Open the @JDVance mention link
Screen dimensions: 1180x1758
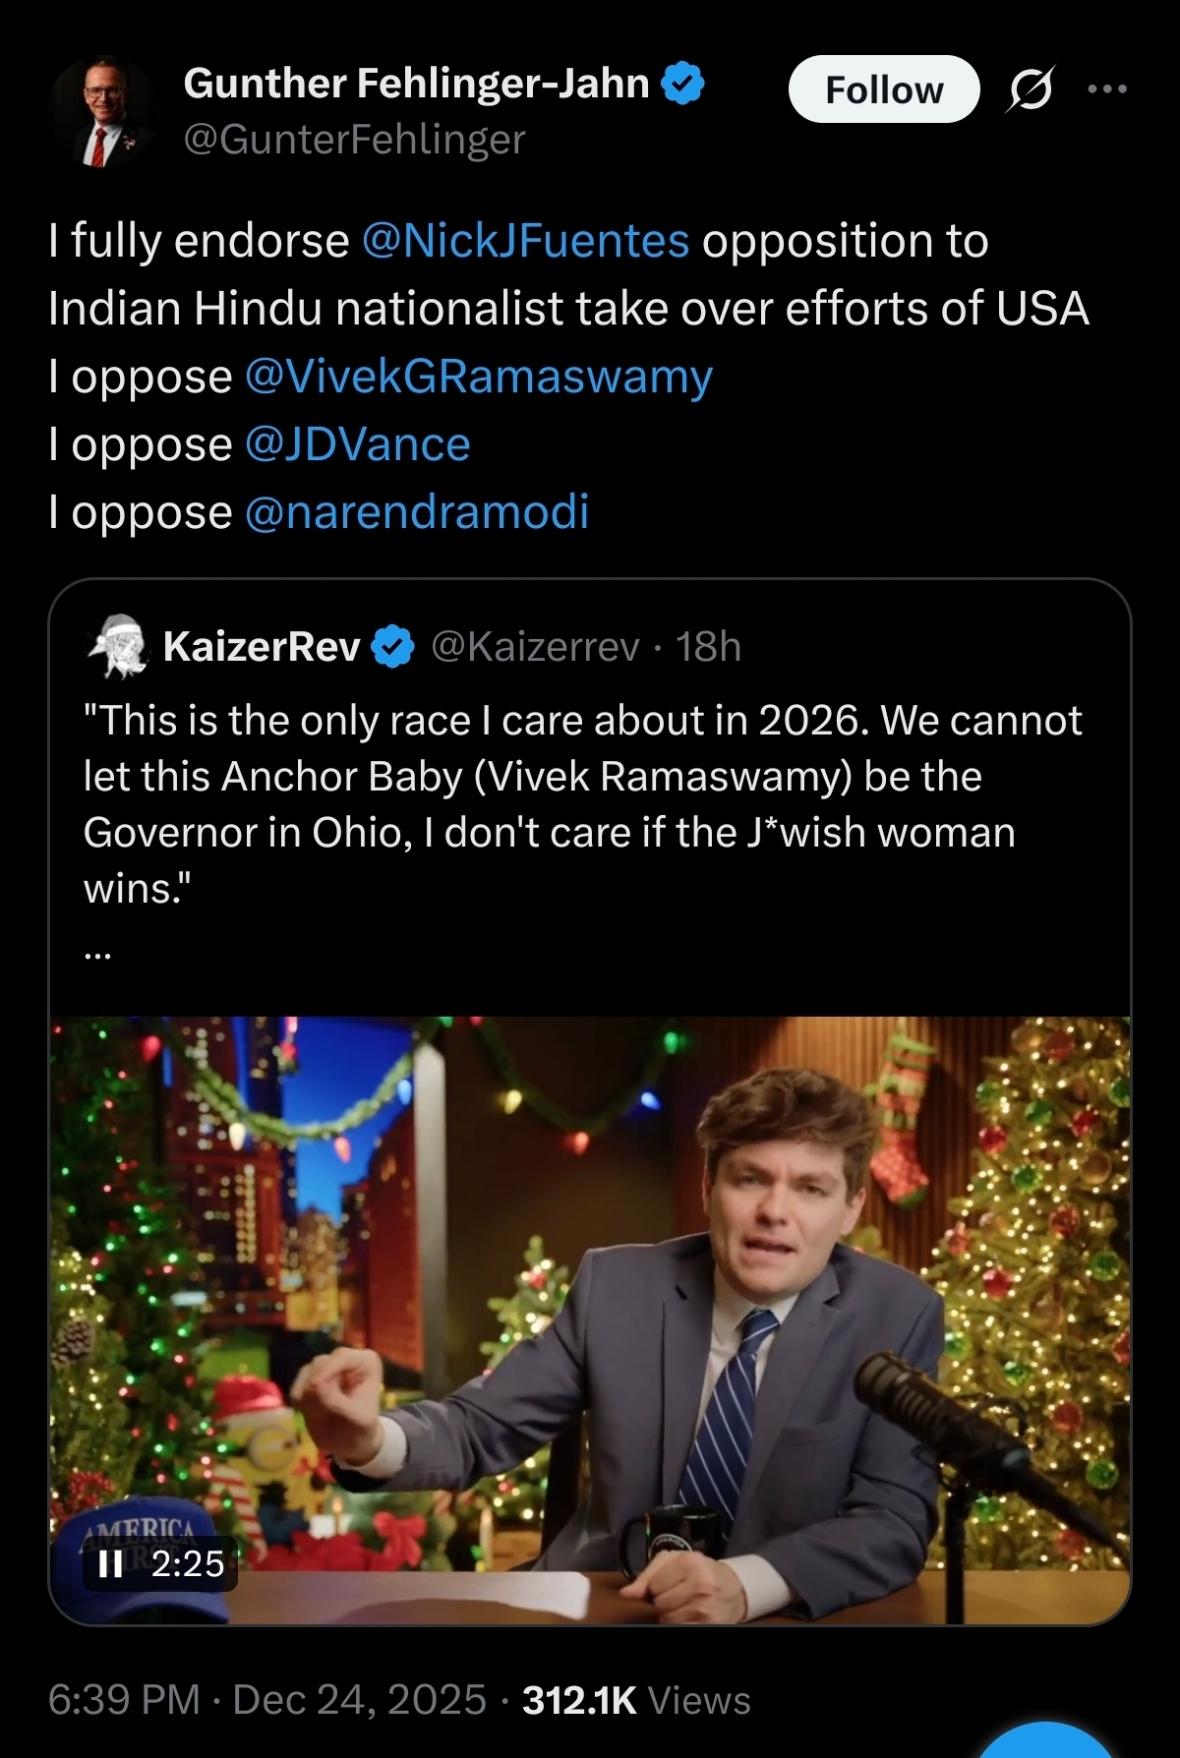[357, 445]
